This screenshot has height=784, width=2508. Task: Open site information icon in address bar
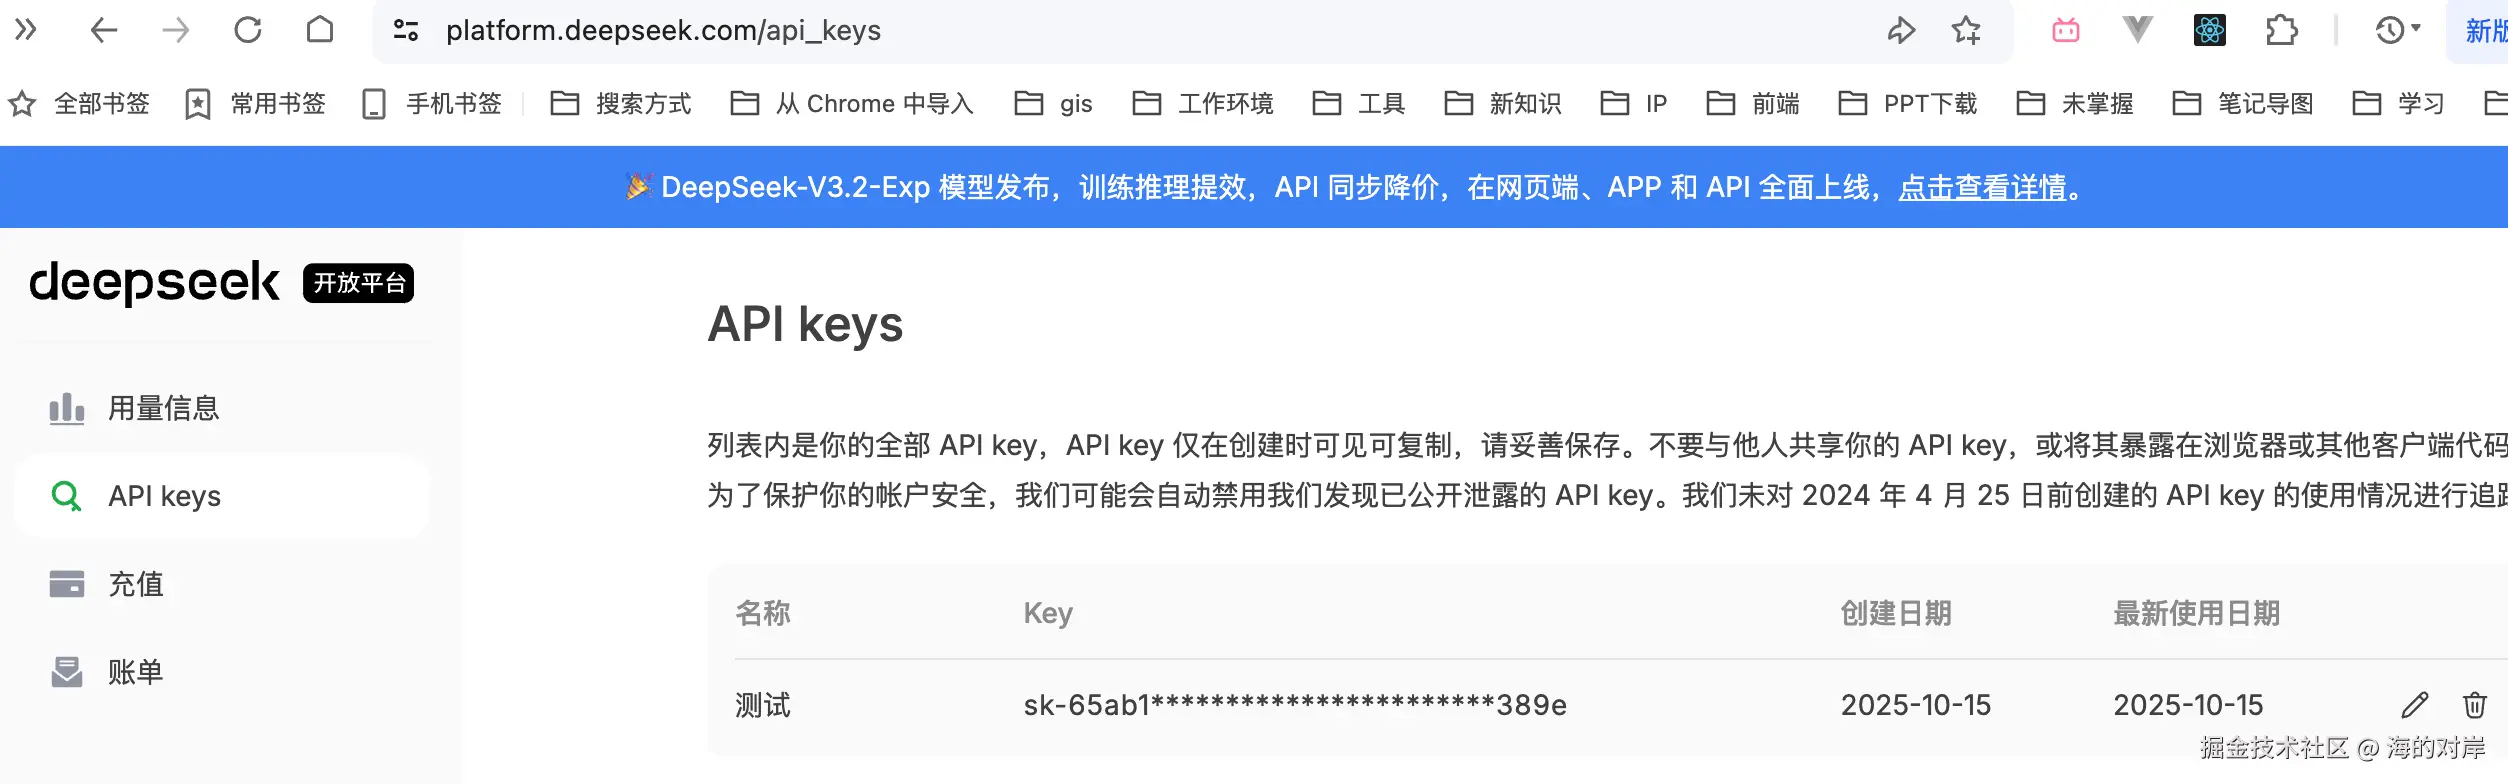click(406, 30)
